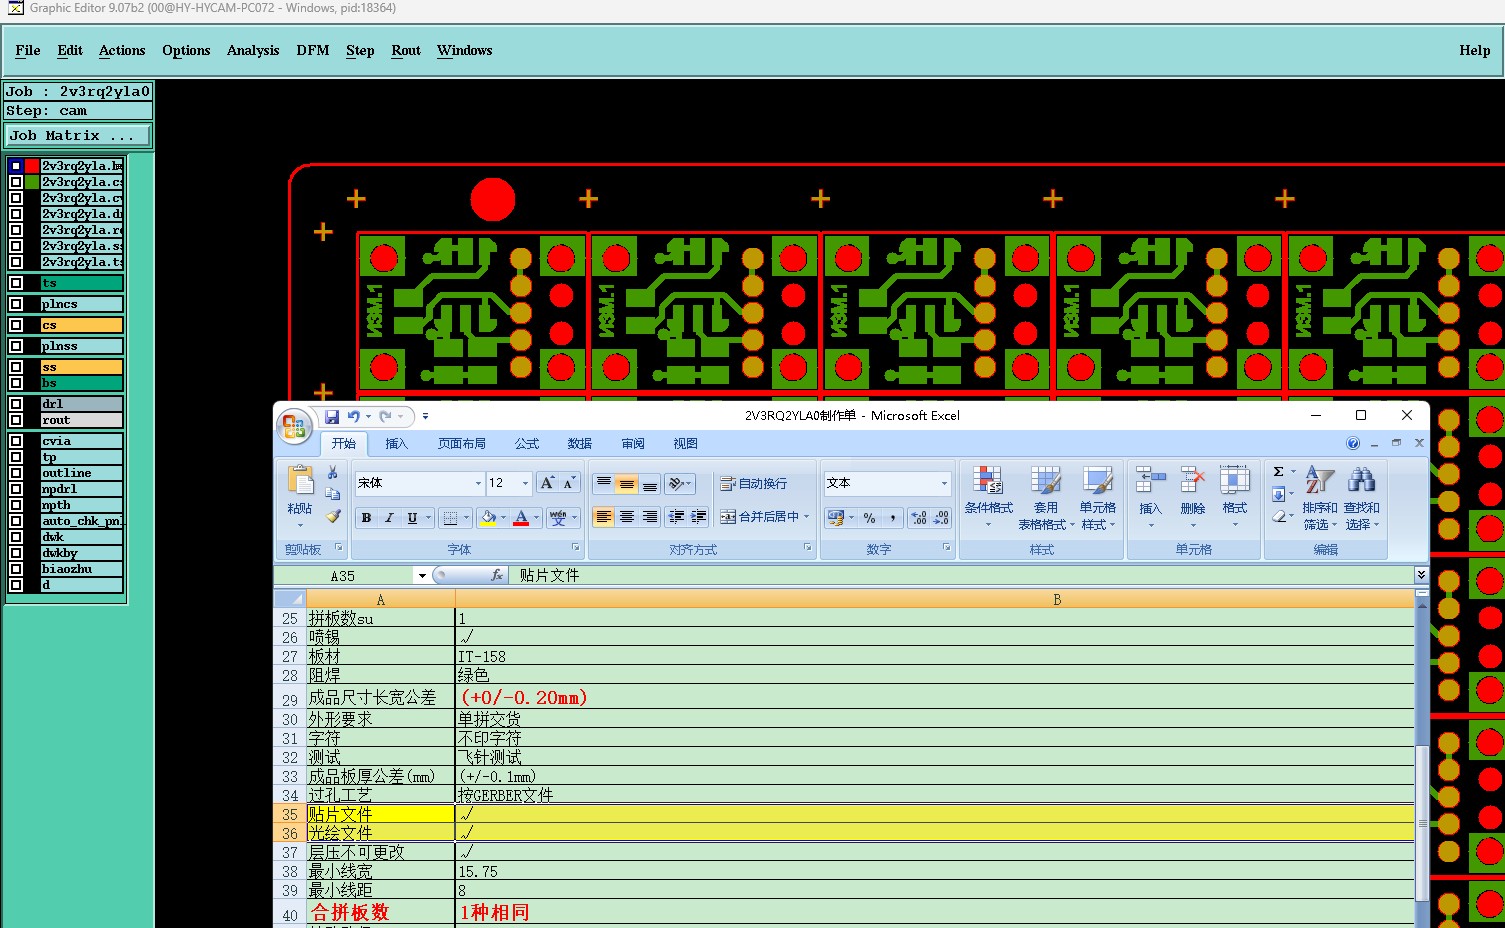This screenshot has height=928, width=1505.
Task: Activate the Excel format painter brush
Action: (333, 516)
